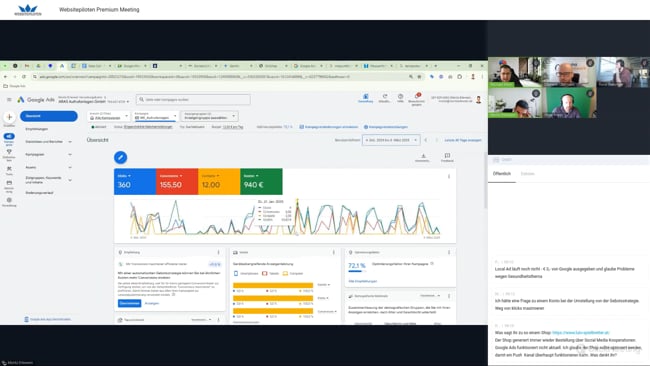Click the yellow scorecard tile showing 12.00
Screen dimensions: 650x366
tap(219, 182)
